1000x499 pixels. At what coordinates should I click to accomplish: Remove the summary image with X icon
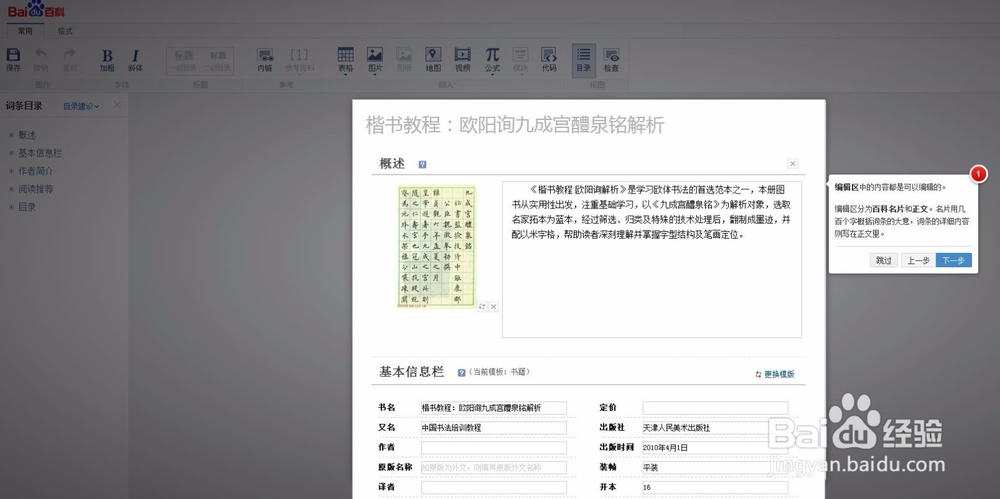coord(493,306)
